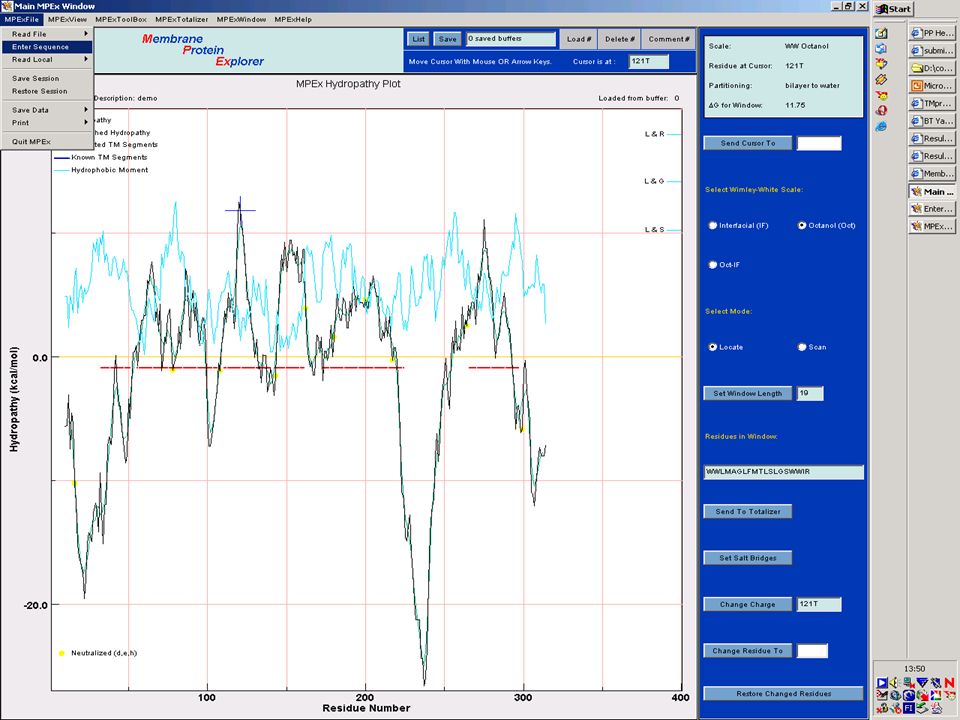
Task: Expand the Read Local submenu
Action: [x=47, y=59]
